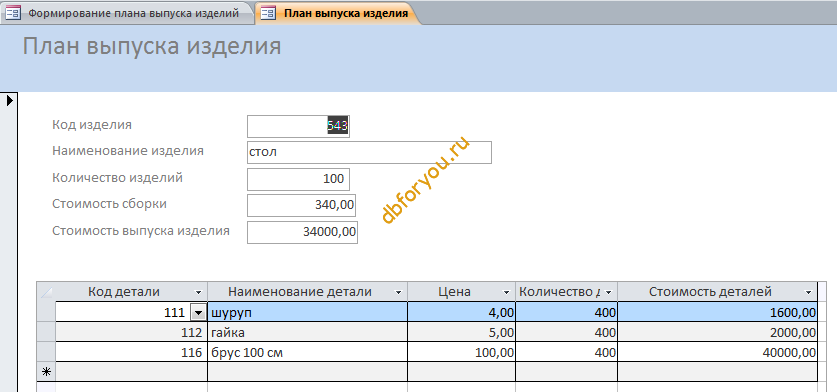
Task: Click the cost cell 1600,00
Action: pyautogui.click(x=717, y=312)
